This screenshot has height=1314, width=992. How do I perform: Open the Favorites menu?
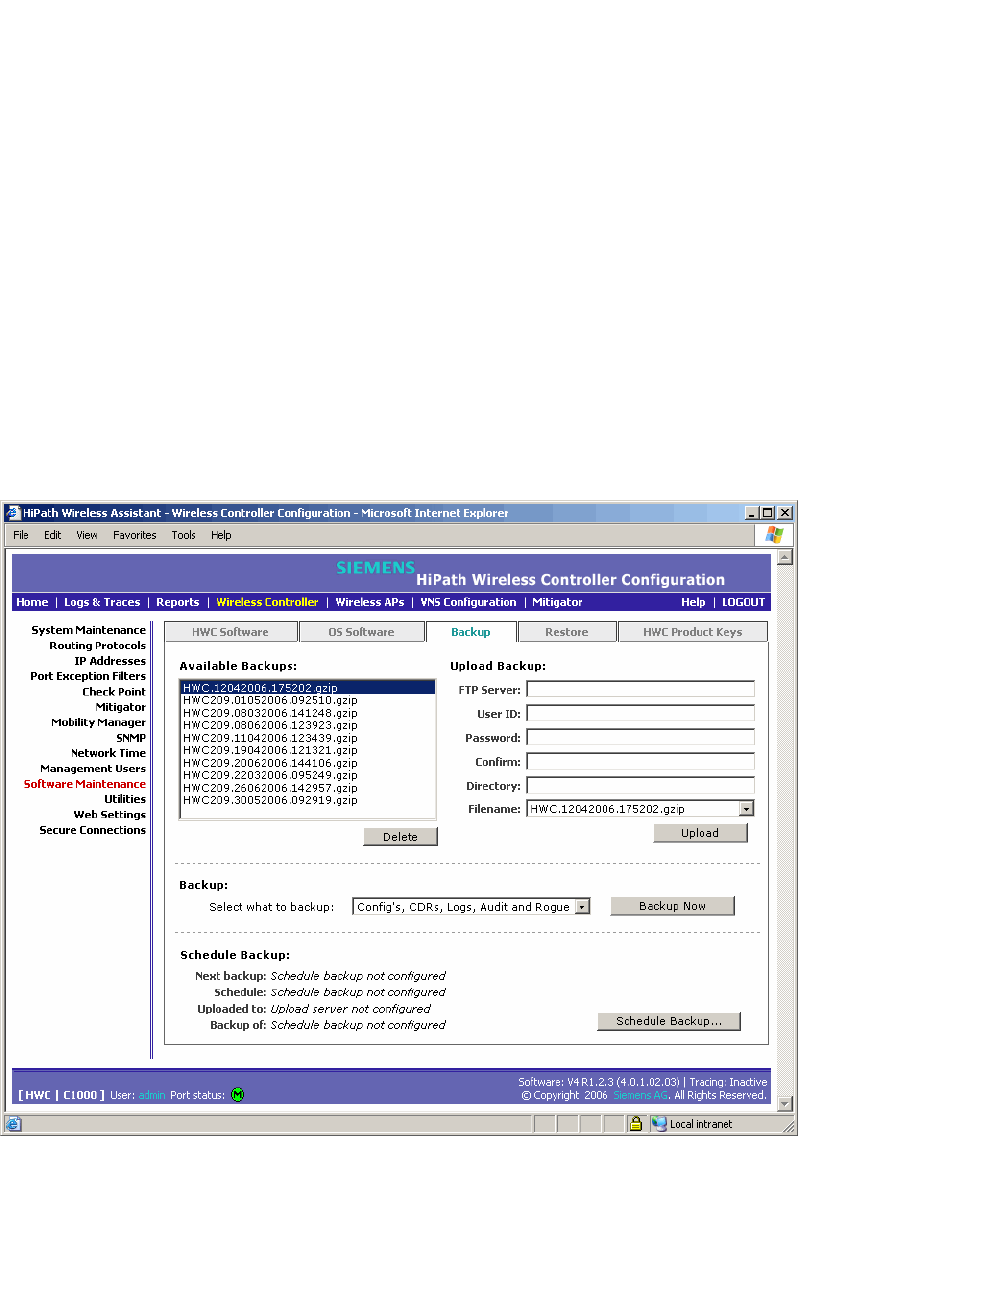[135, 535]
